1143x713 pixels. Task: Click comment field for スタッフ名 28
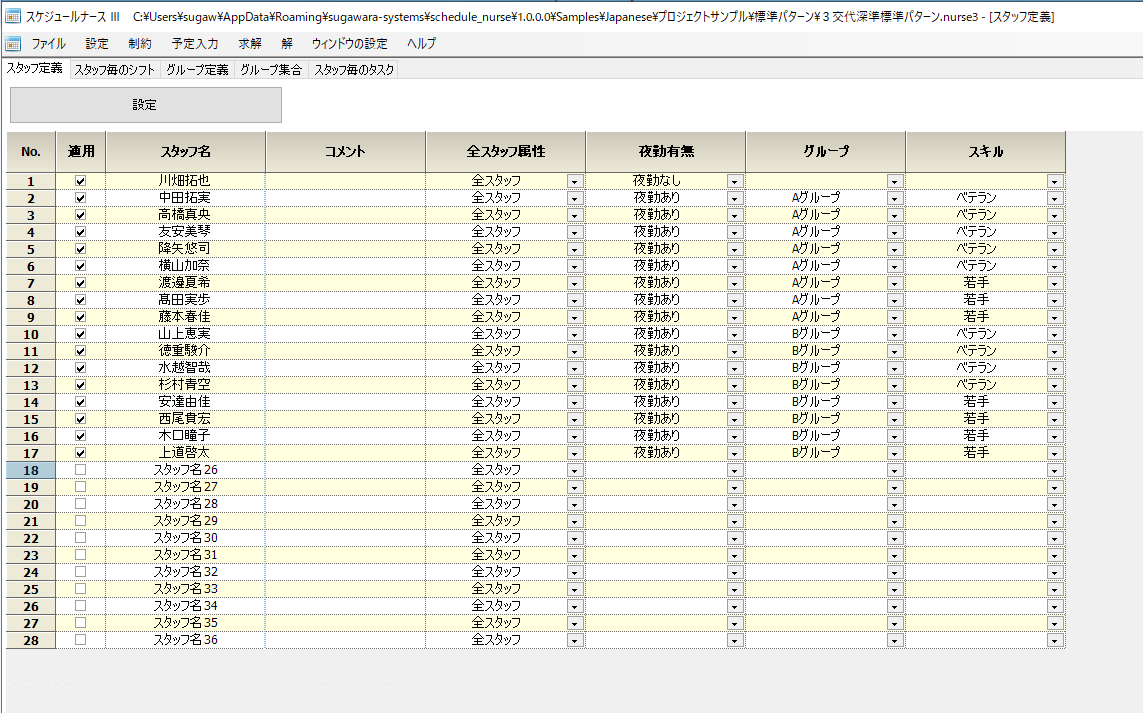(345, 504)
